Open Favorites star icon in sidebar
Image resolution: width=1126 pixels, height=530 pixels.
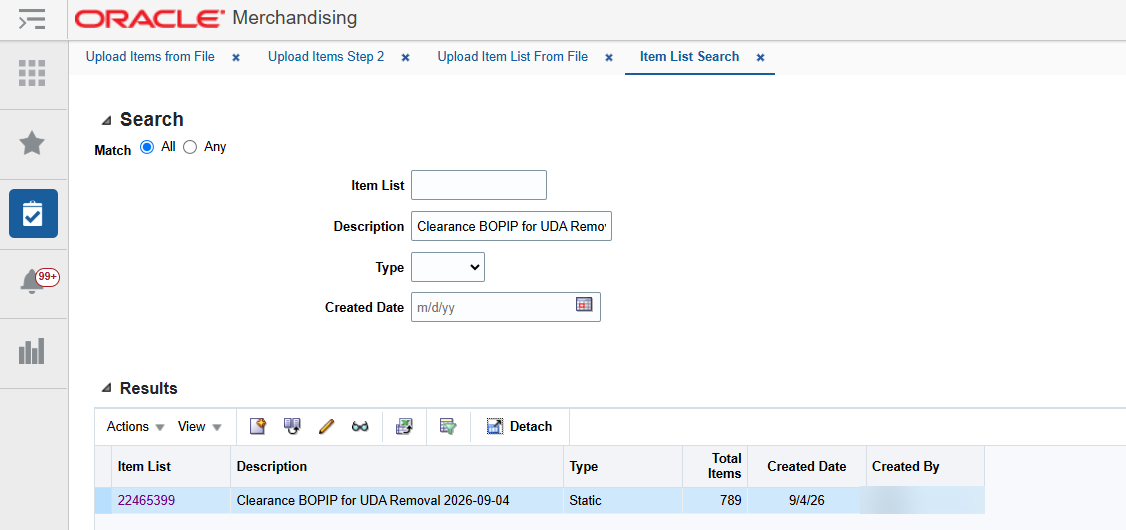32,144
